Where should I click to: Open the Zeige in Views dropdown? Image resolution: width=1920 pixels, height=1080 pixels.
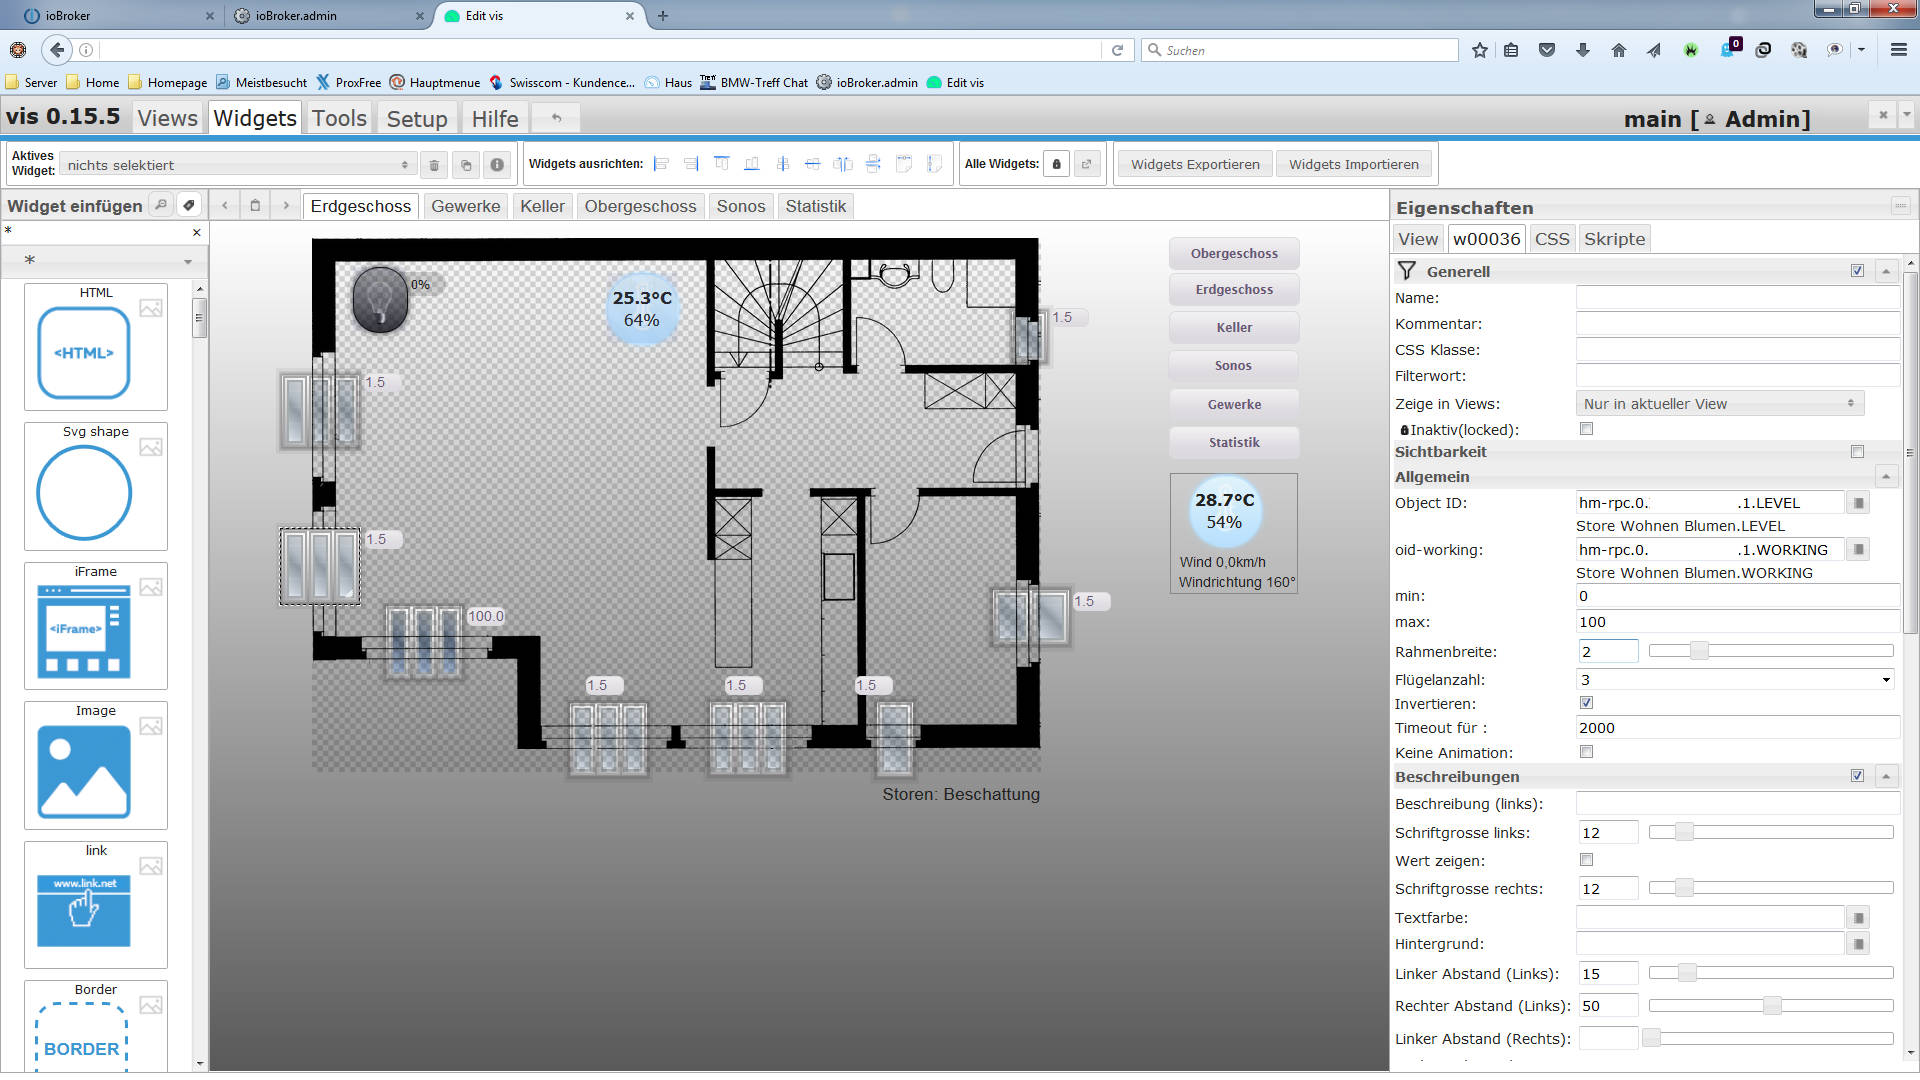coord(1718,404)
